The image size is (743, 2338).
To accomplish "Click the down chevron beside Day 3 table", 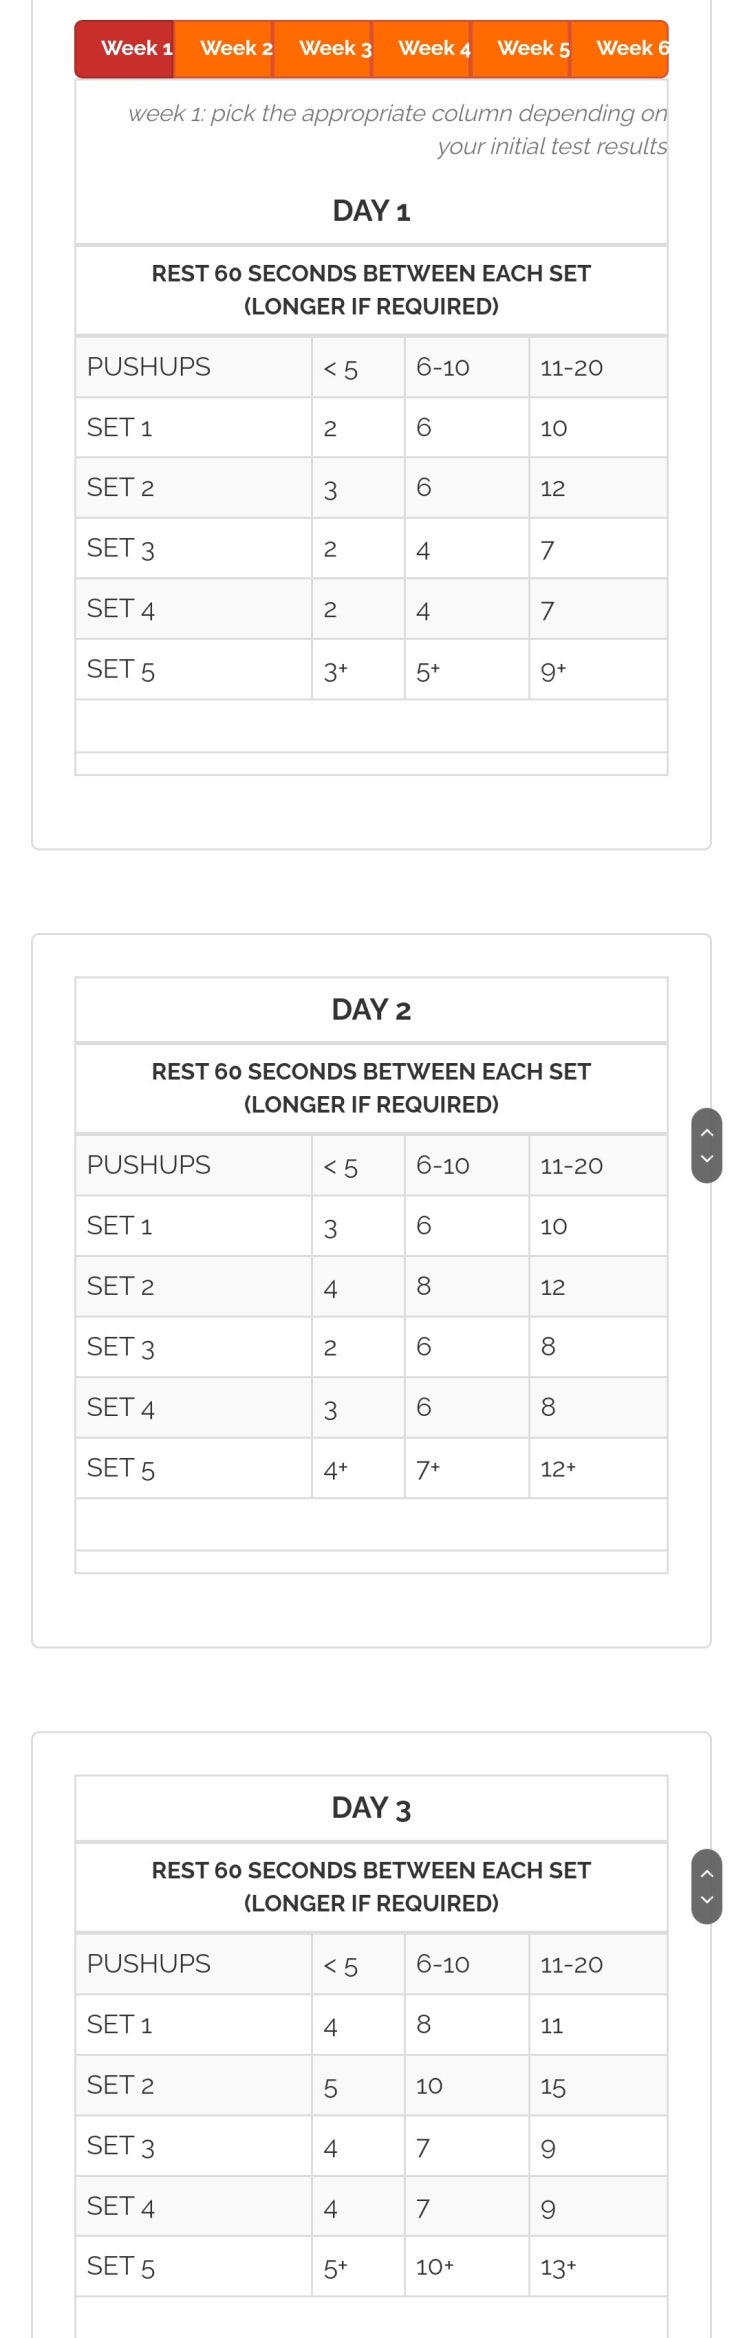I will pos(707,1900).
